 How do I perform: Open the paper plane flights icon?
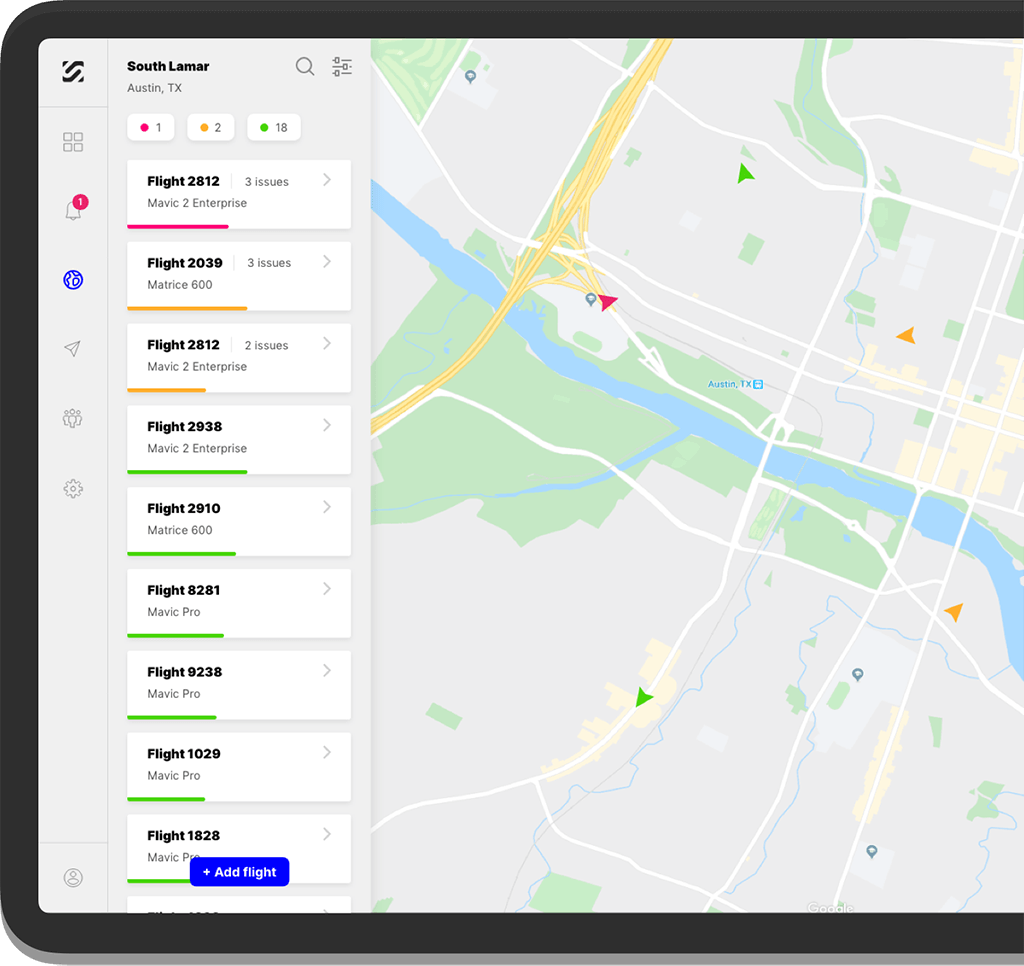click(73, 349)
